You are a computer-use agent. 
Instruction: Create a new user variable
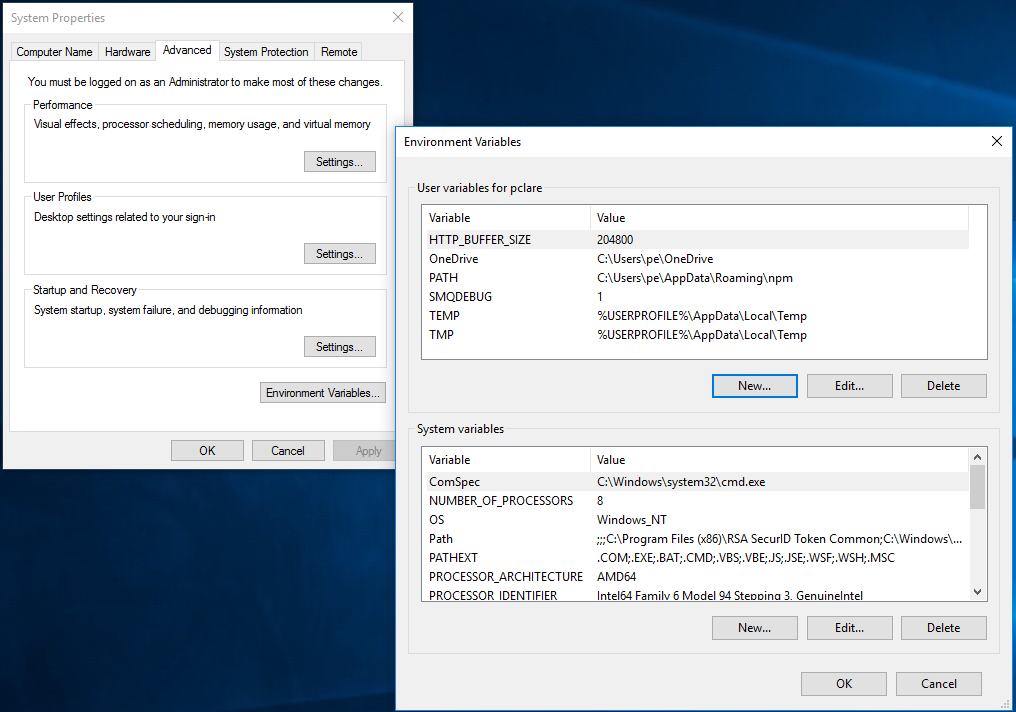[x=754, y=385]
